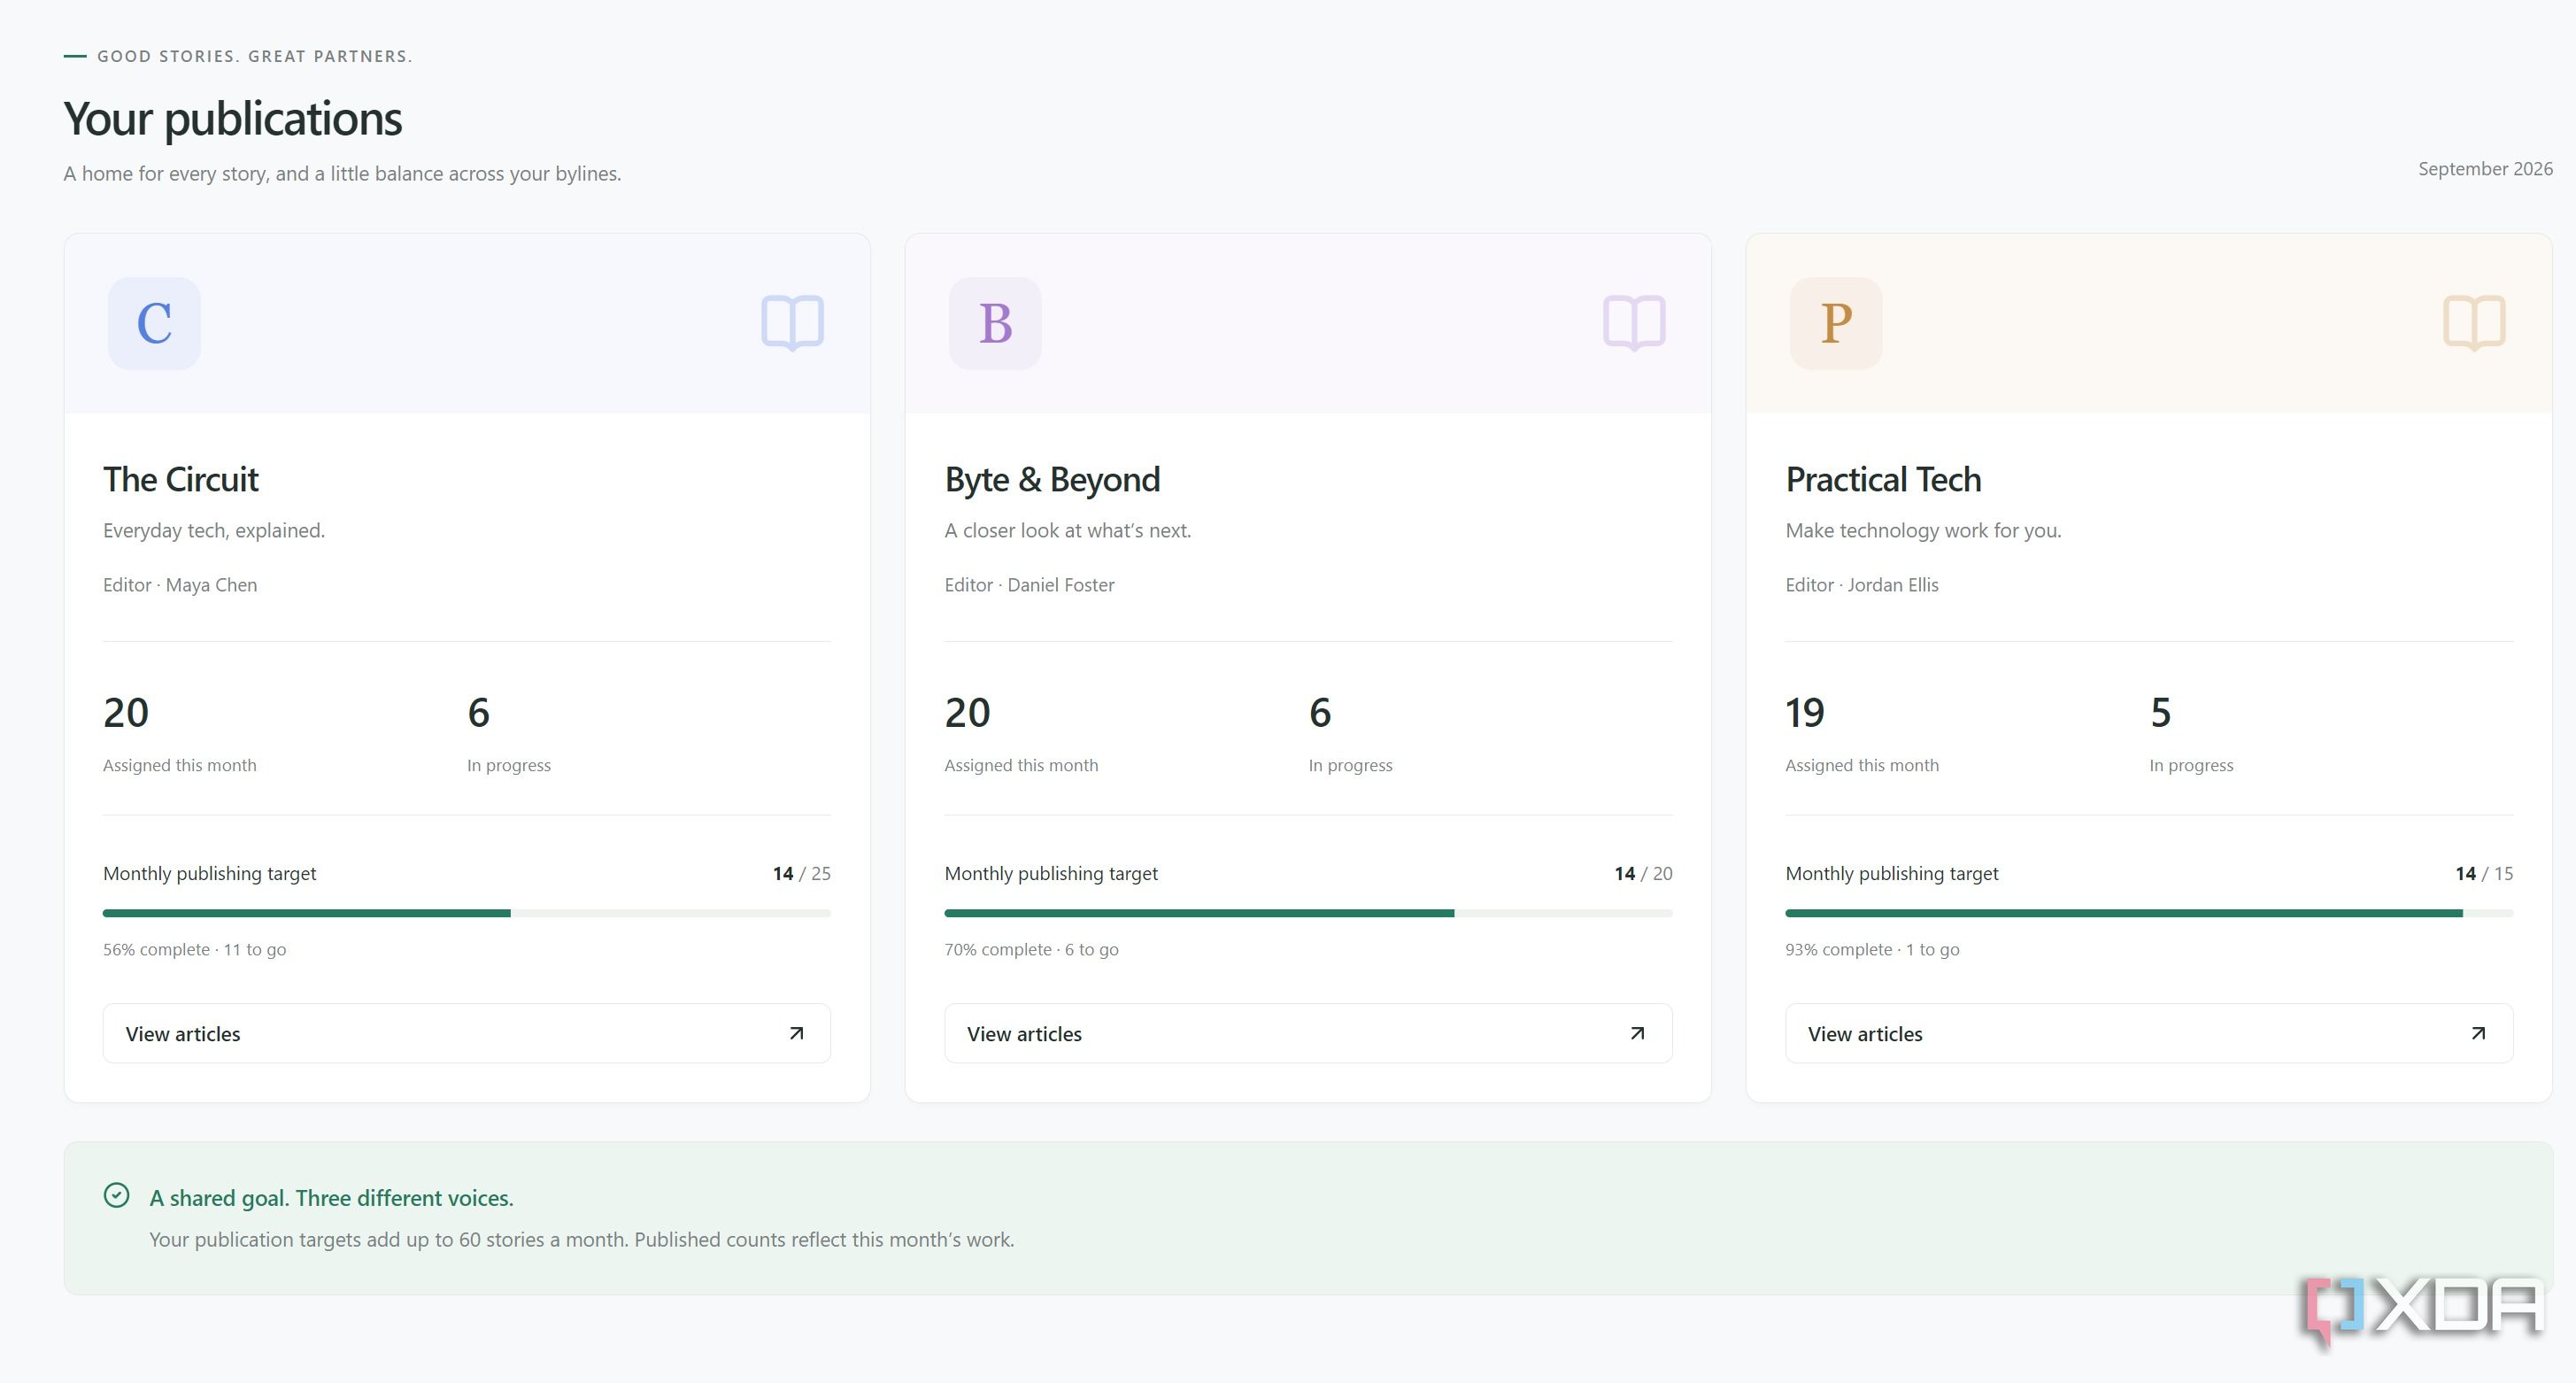
Task: Click 'Make technology work for you.' tagline
Action: click(x=1923, y=530)
